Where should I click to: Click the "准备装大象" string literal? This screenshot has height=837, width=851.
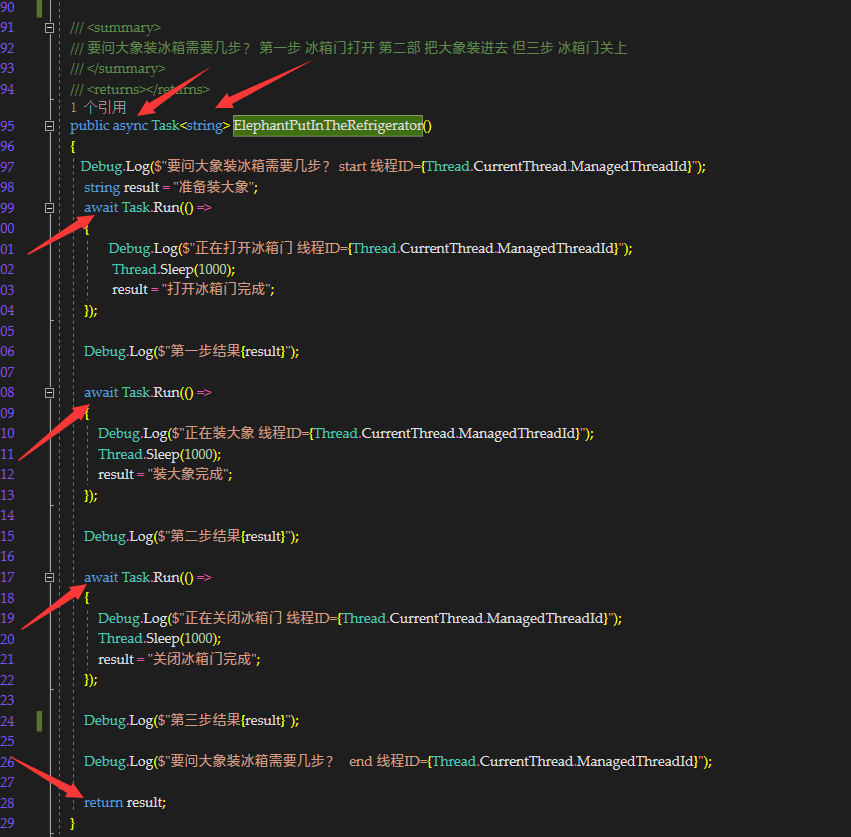pos(216,188)
